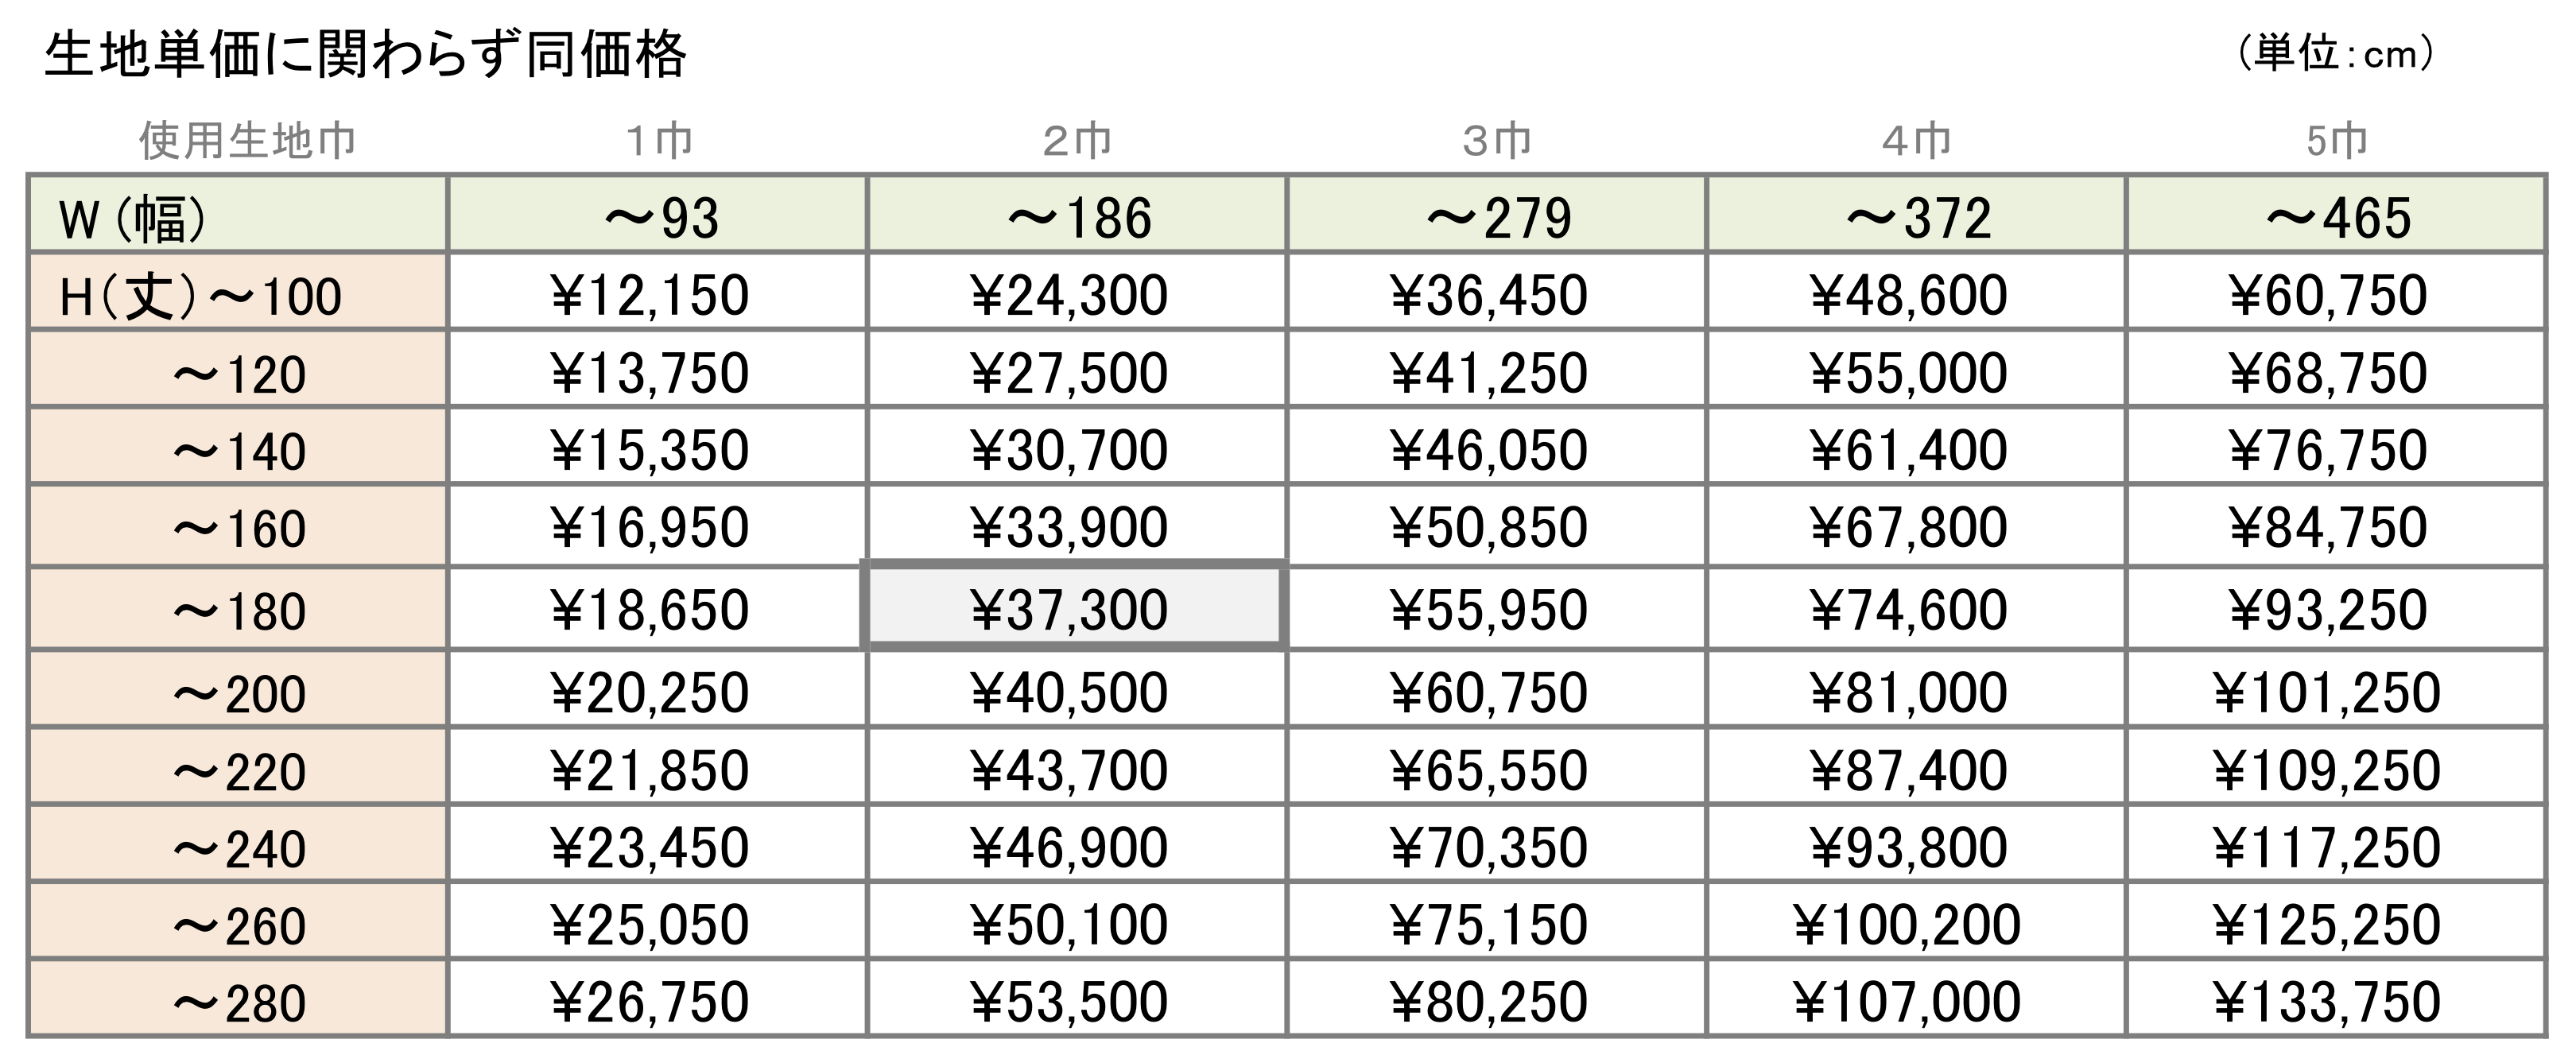Select the ～93 width header cell
This screenshot has height=1051, width=2576.
point(657,214)
